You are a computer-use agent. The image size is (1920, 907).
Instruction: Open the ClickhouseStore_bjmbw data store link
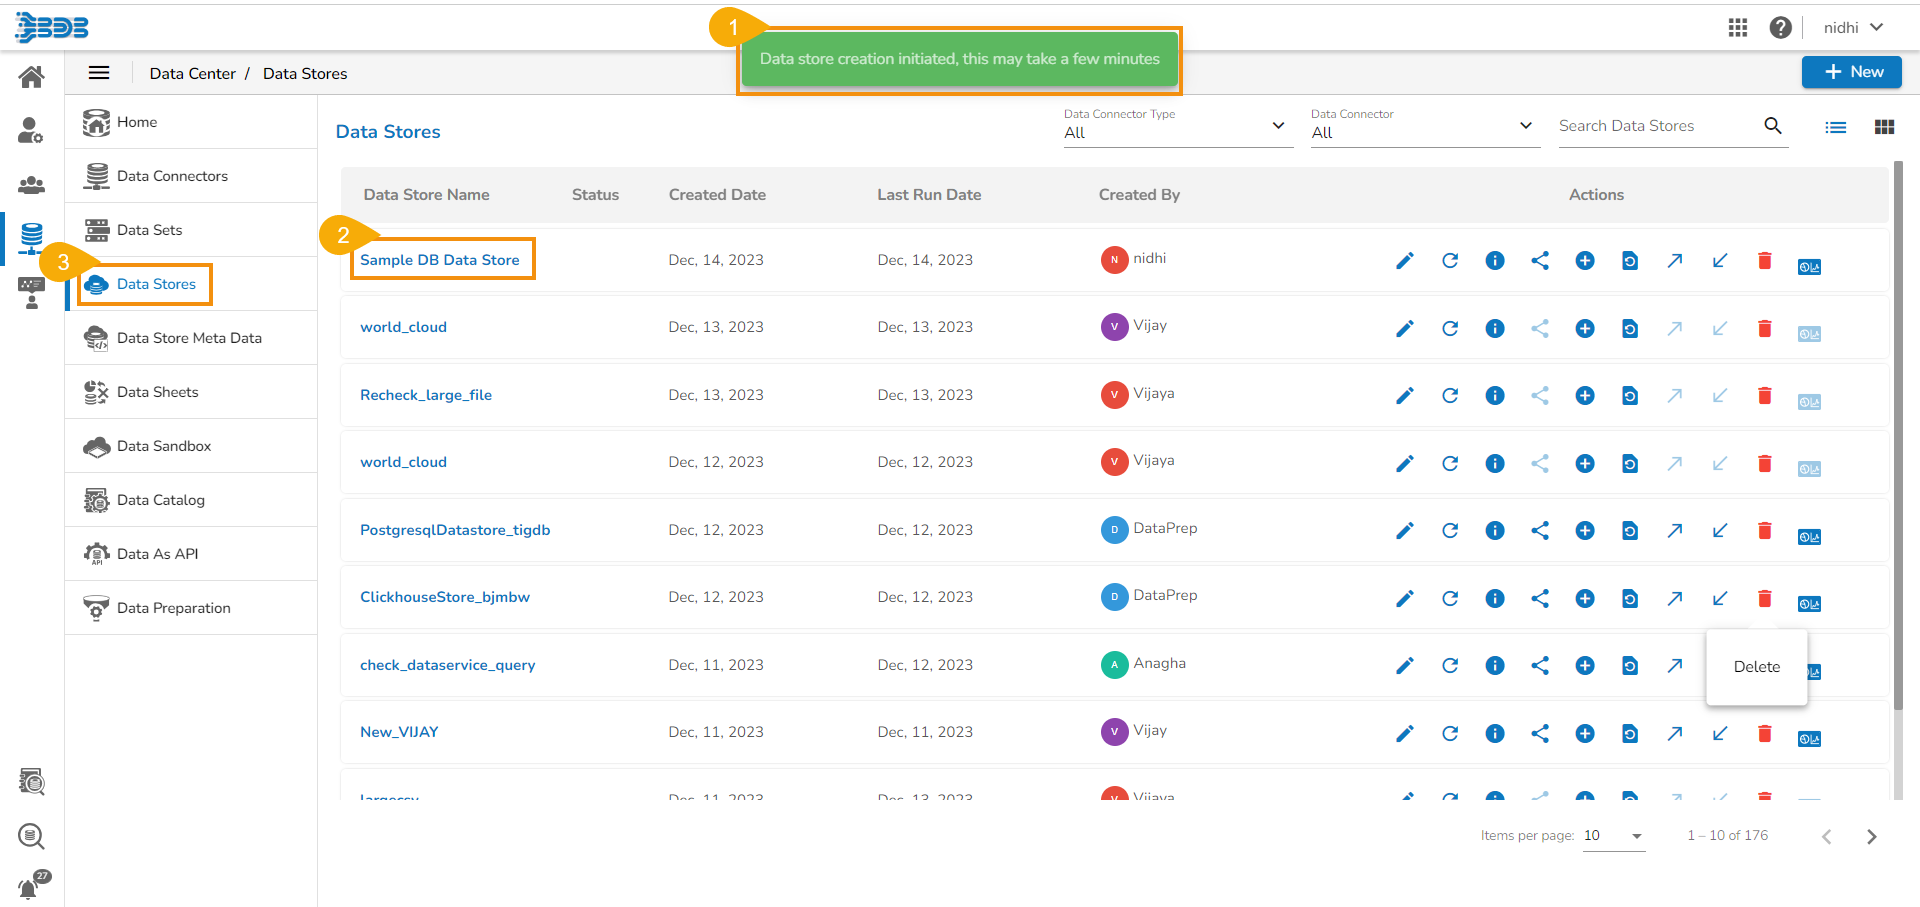(x=445, y=597)
